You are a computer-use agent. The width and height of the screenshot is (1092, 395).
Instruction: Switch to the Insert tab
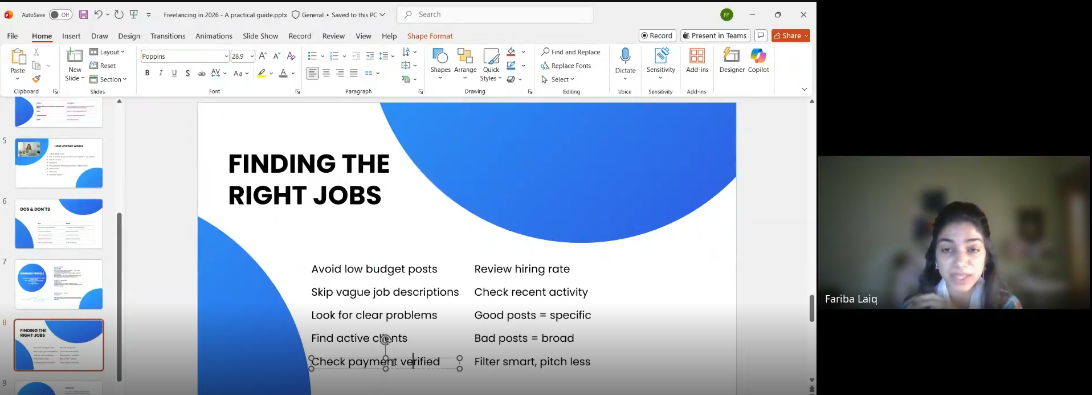(71, 36)
